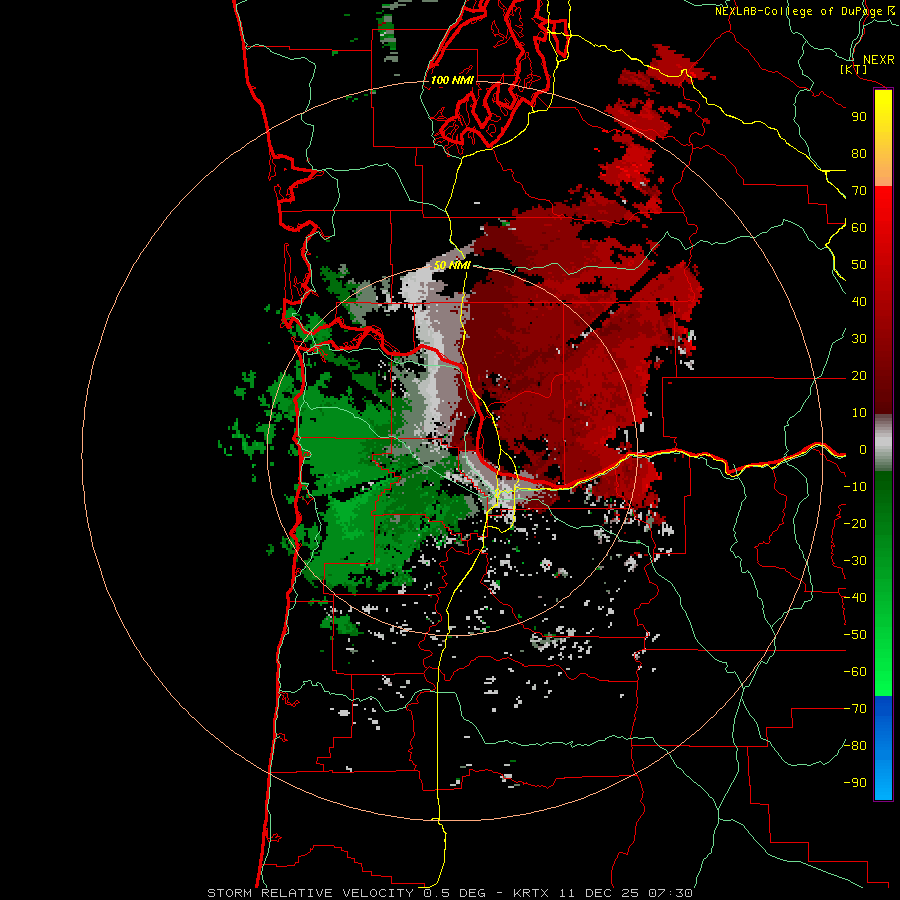
Task: Click the NEXR label above the color bar
Action: [879, 60]
